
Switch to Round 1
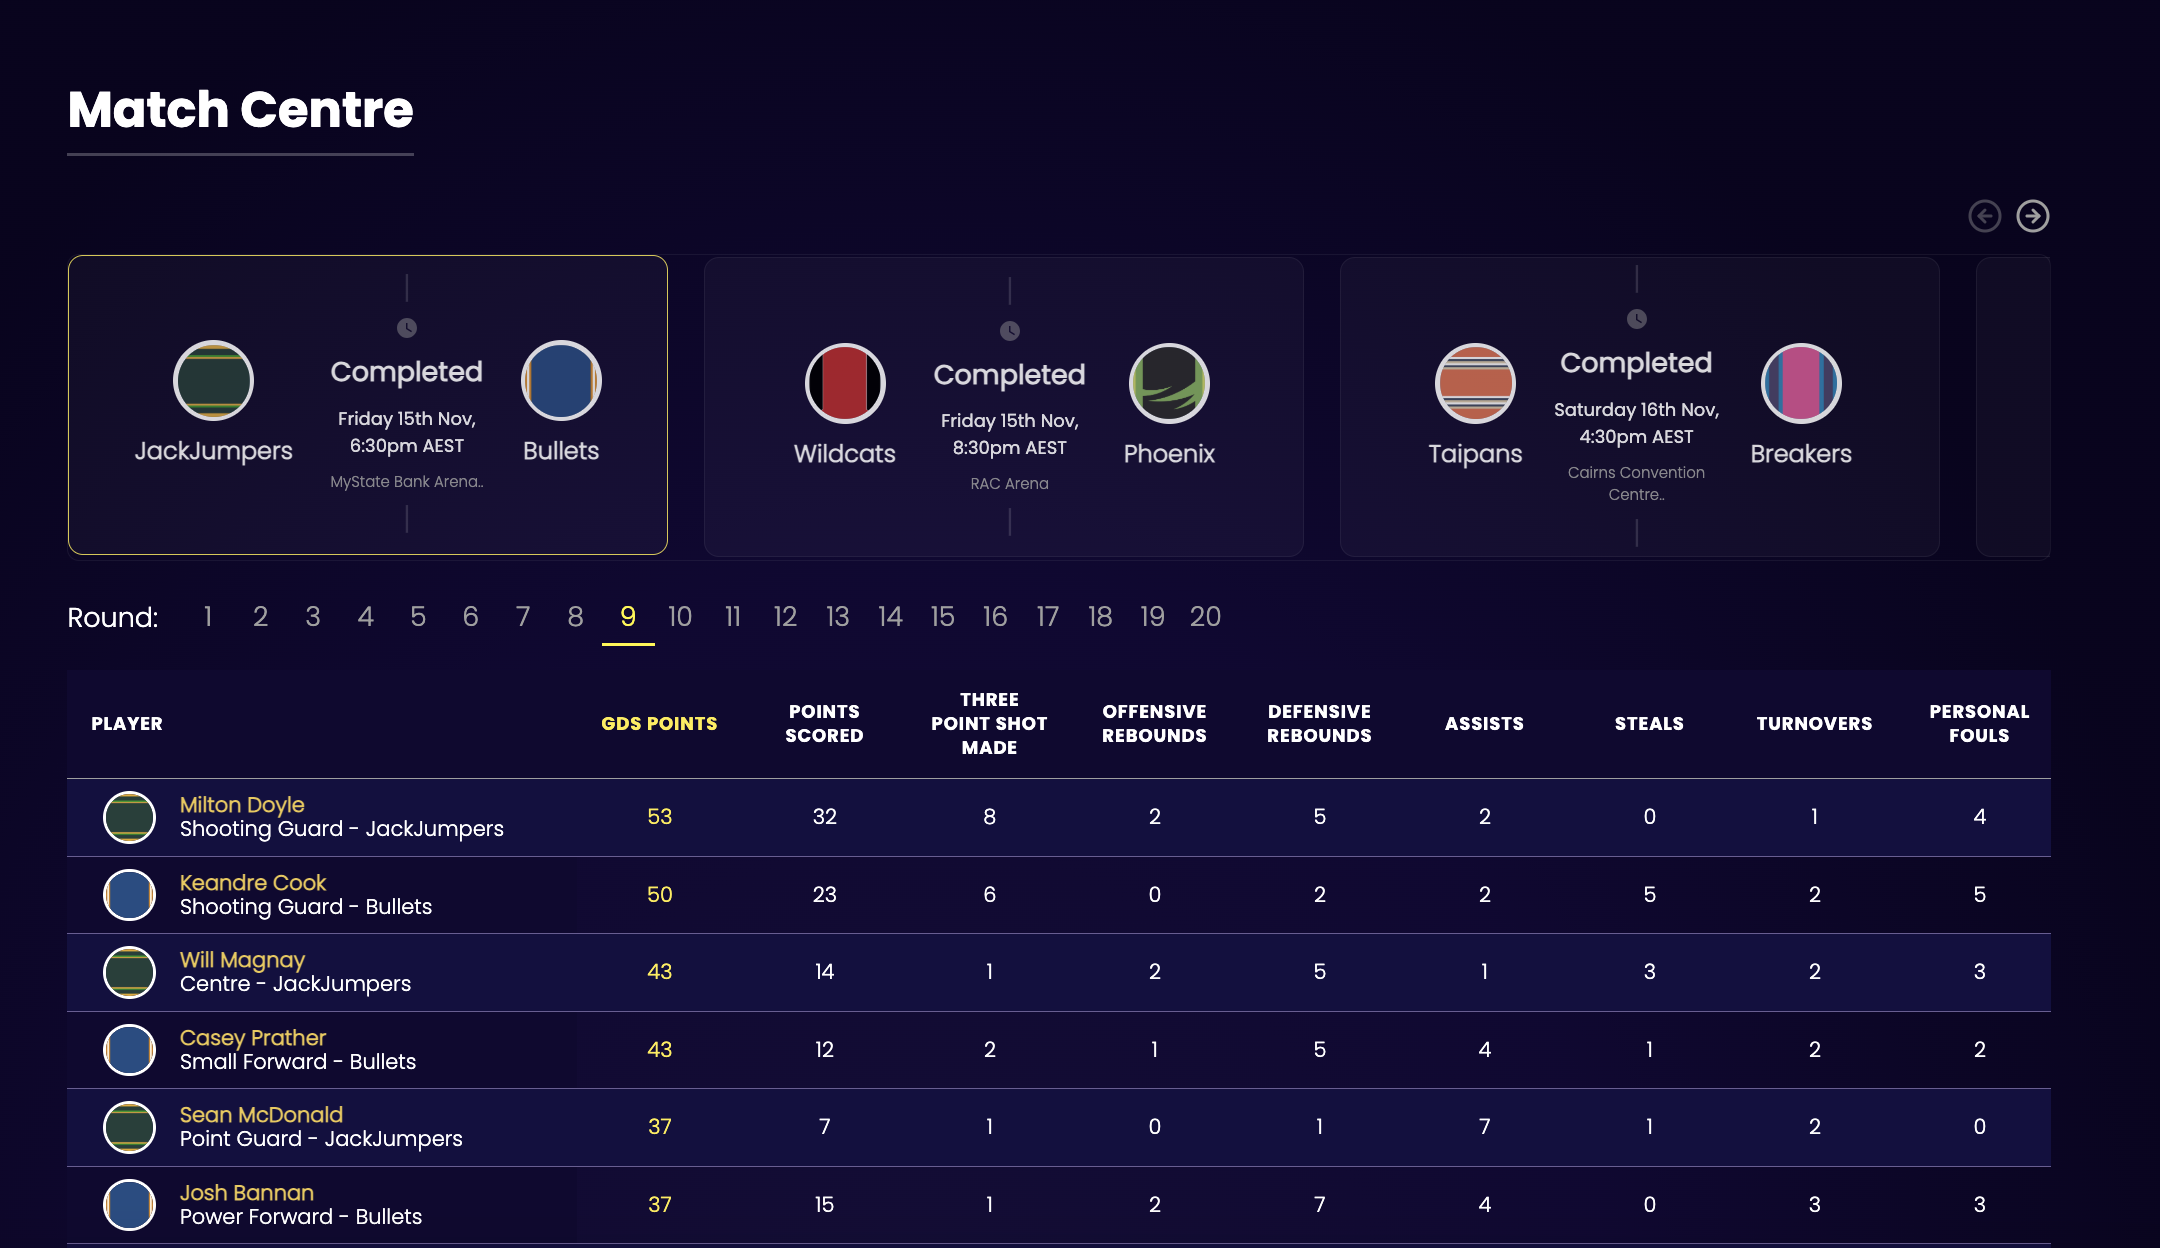click(x=208, y=617)
